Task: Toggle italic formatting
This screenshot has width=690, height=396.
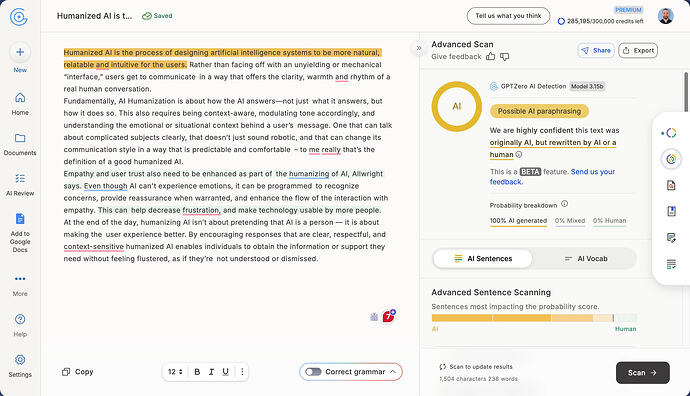Action: click(x=211, y=372)
